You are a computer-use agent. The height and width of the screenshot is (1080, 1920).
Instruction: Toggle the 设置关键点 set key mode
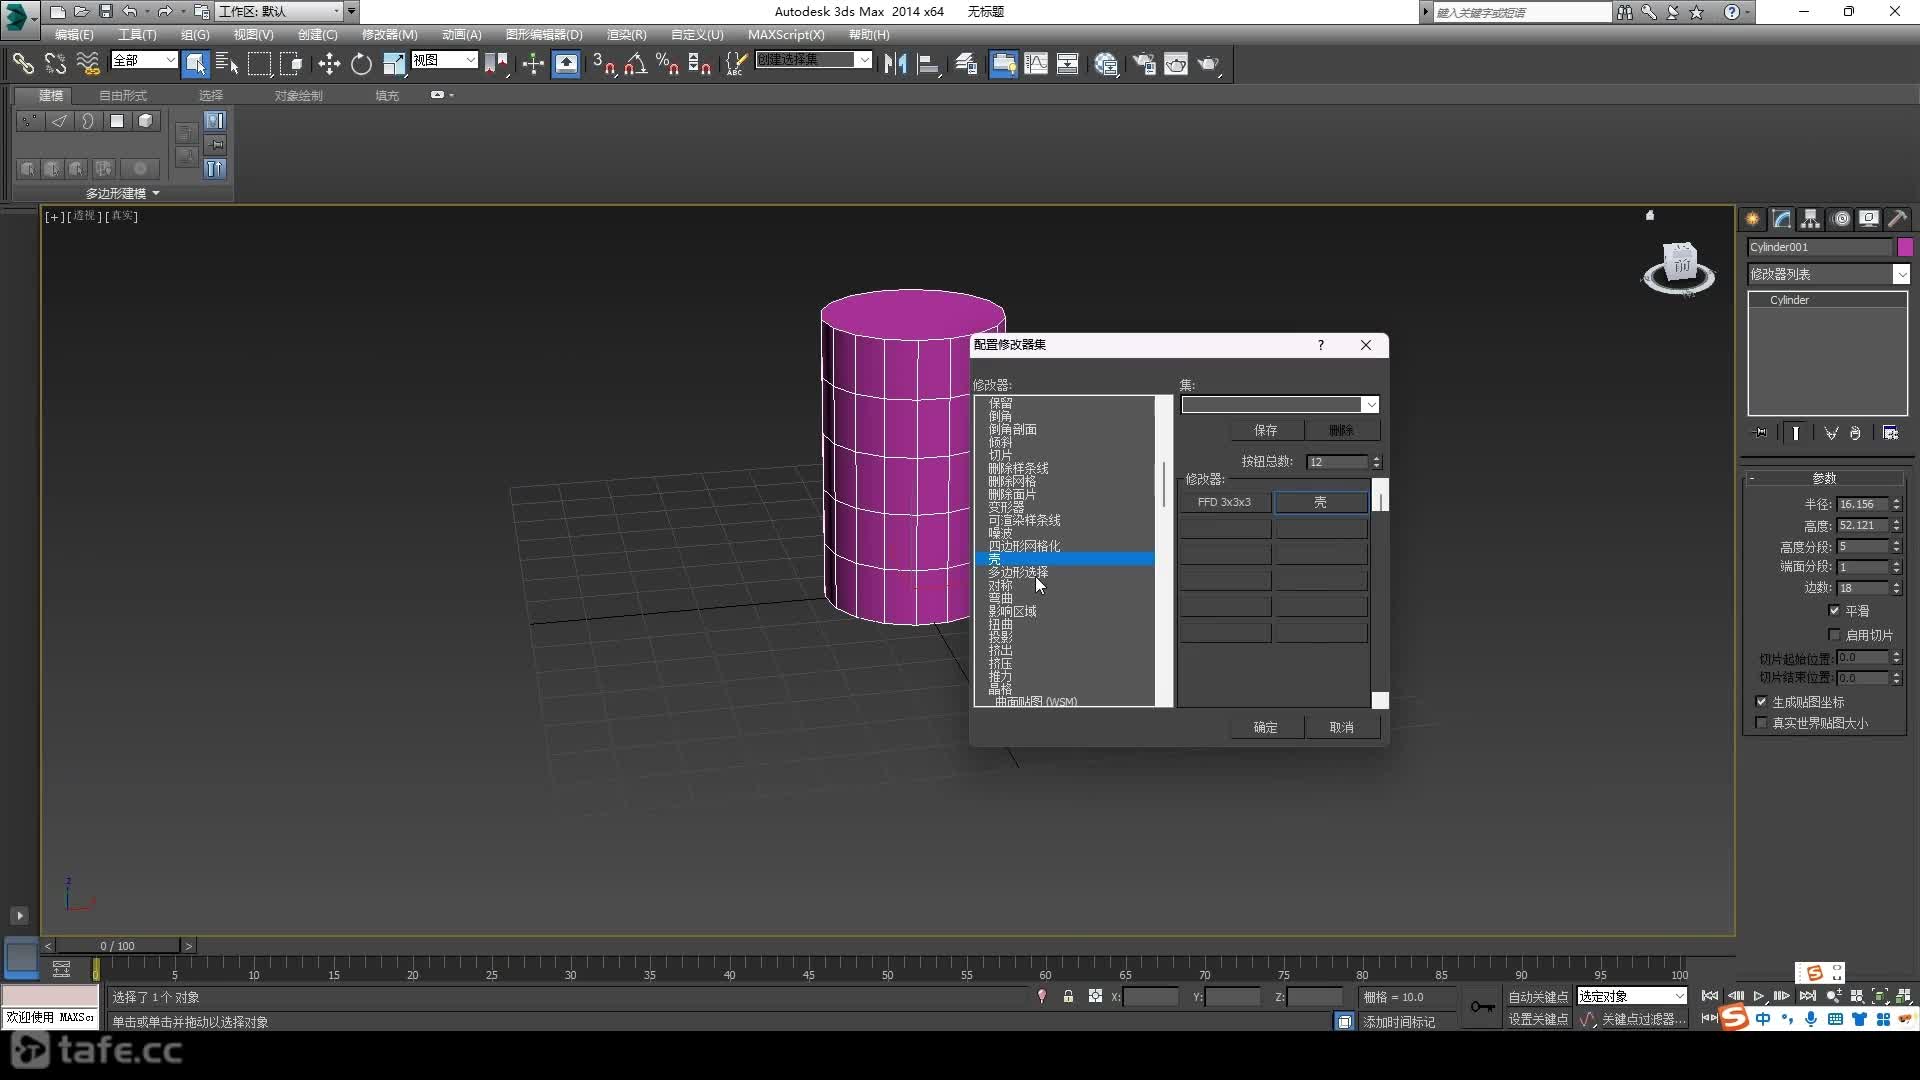tap(1538, 1019)
